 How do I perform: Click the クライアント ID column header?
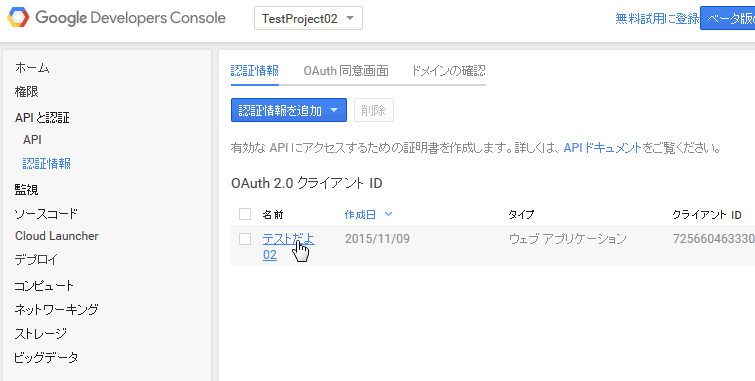(706, 215)
